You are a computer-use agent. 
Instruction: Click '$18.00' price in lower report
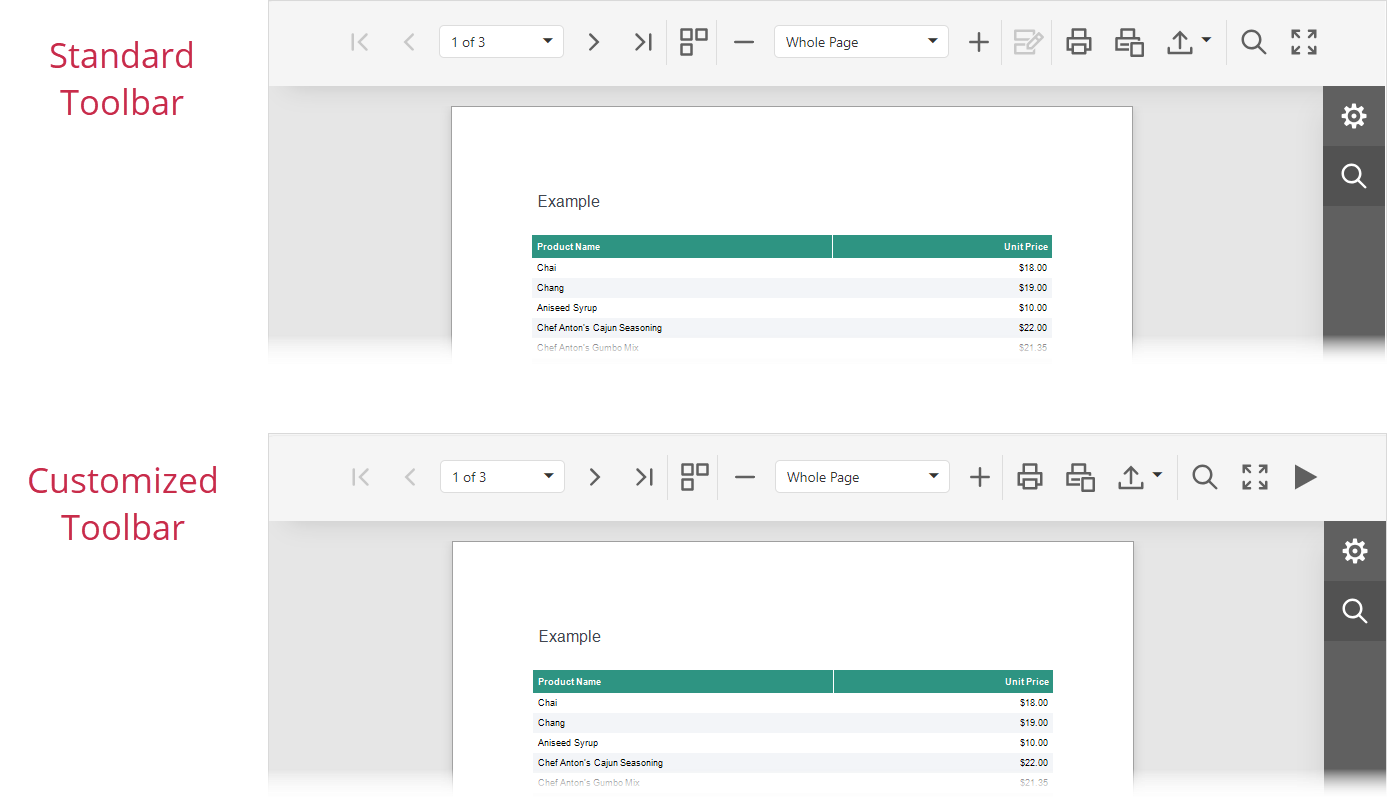click(1034, 703)
